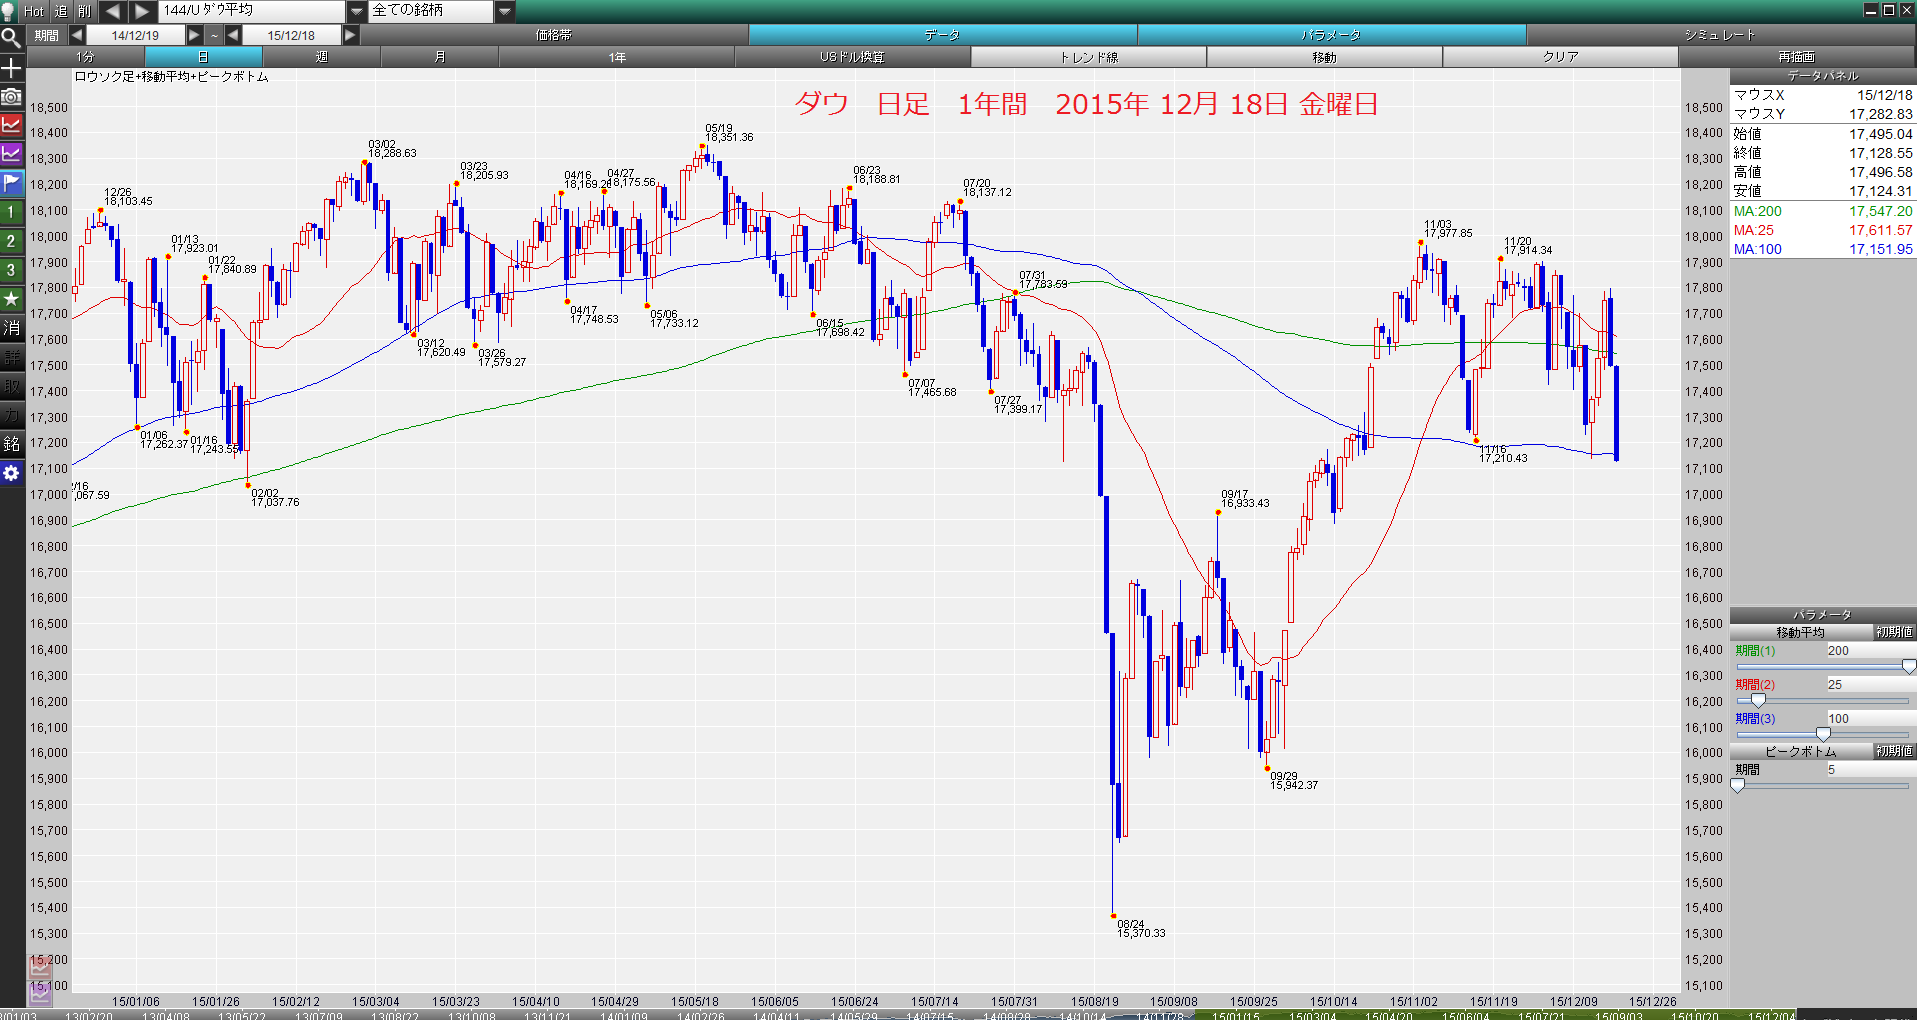Image resolution: width=1917 pixels, height=1020 pixels.
Task: Click the 詳 sidebar icon
Action: 11,357
